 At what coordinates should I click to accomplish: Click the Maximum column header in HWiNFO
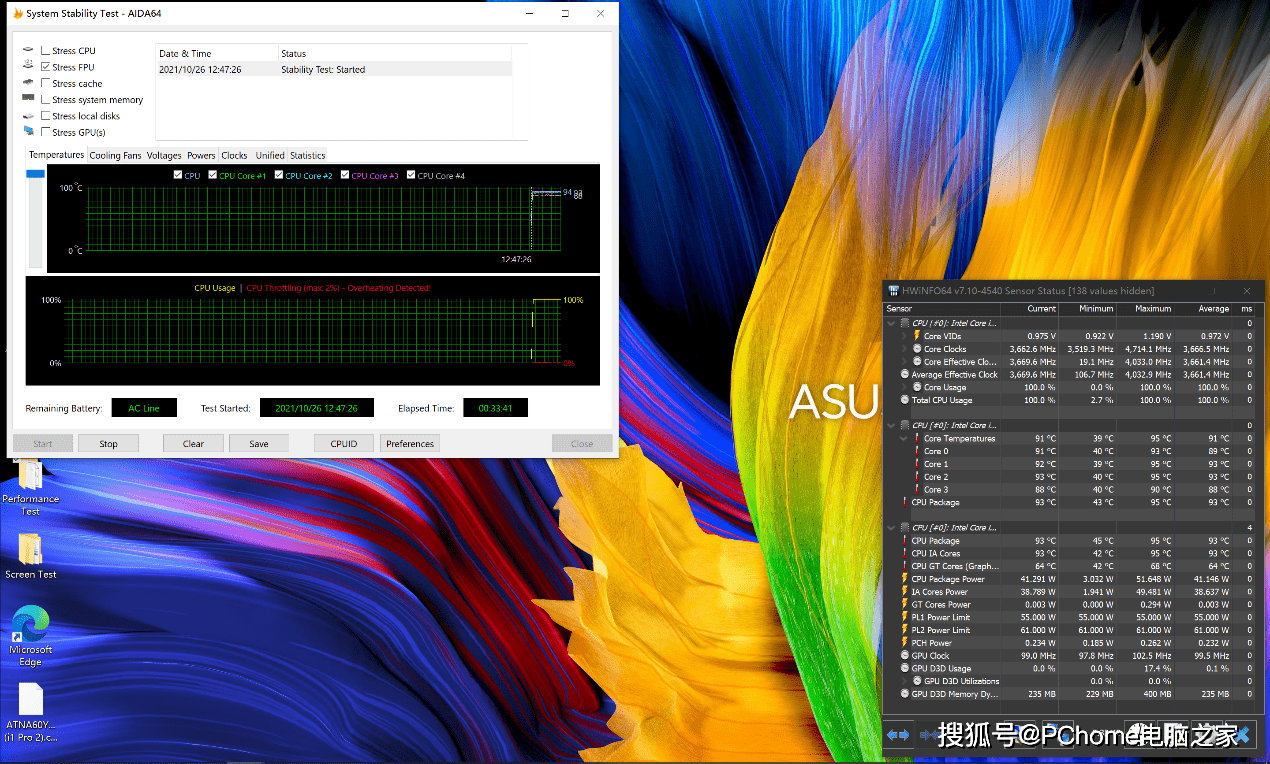pyautogui.click(x=1144, y=309)
